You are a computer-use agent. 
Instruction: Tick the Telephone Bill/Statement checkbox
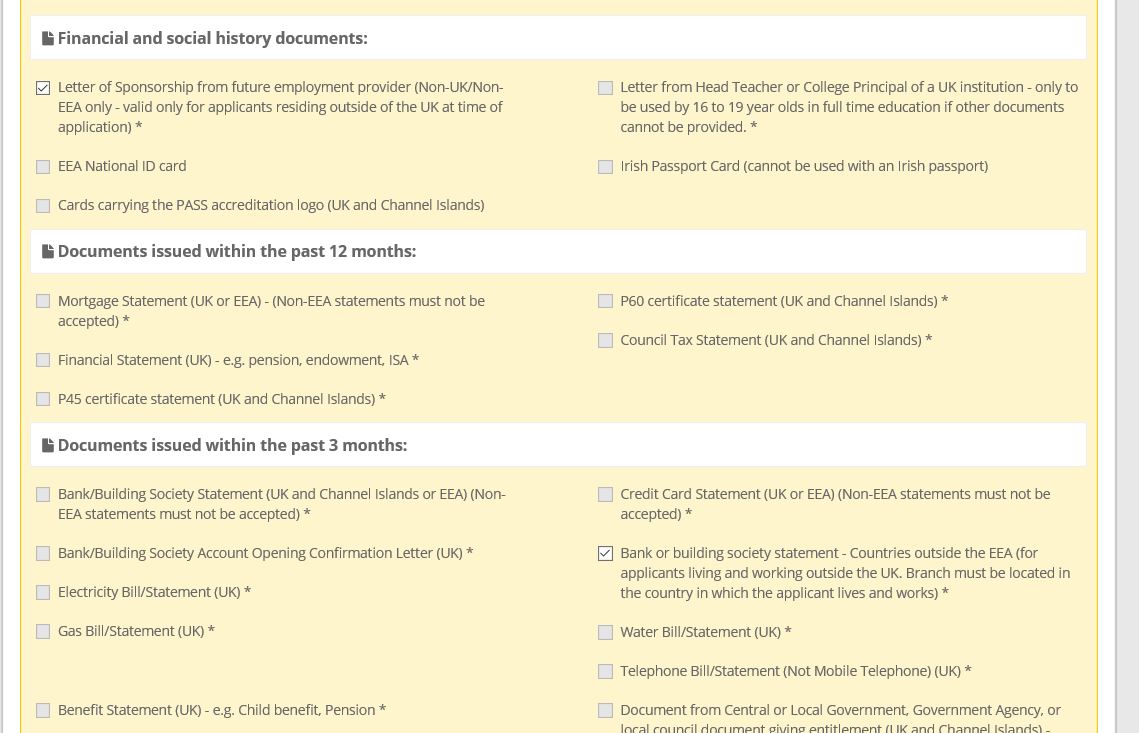tap(605, 672)
